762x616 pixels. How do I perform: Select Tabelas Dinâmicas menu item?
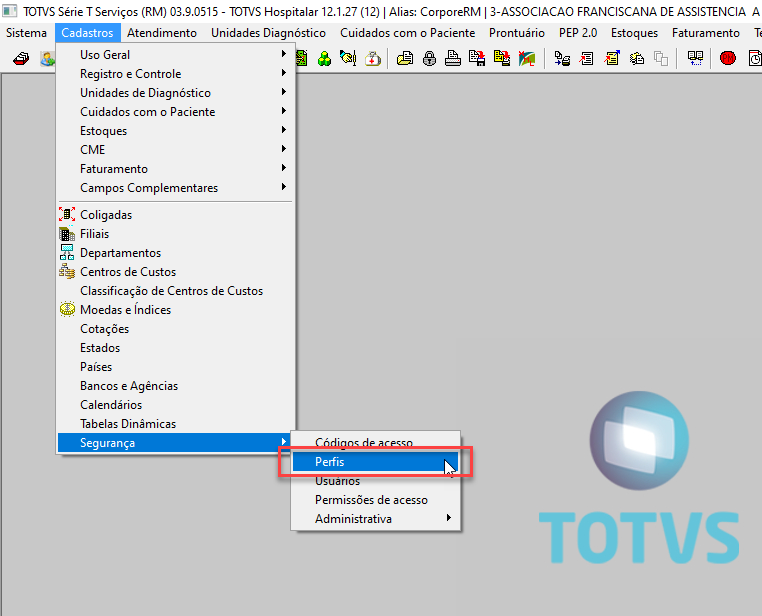point(175,424)
